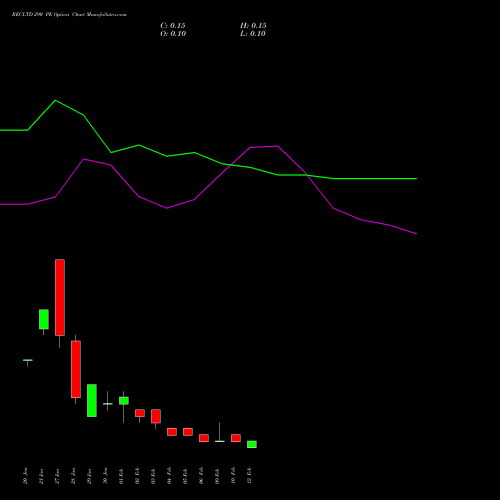This screenshot has width=500, height=500.
Task: Select the '20 Jan' date axis label
Action: [x=25, y=476]
